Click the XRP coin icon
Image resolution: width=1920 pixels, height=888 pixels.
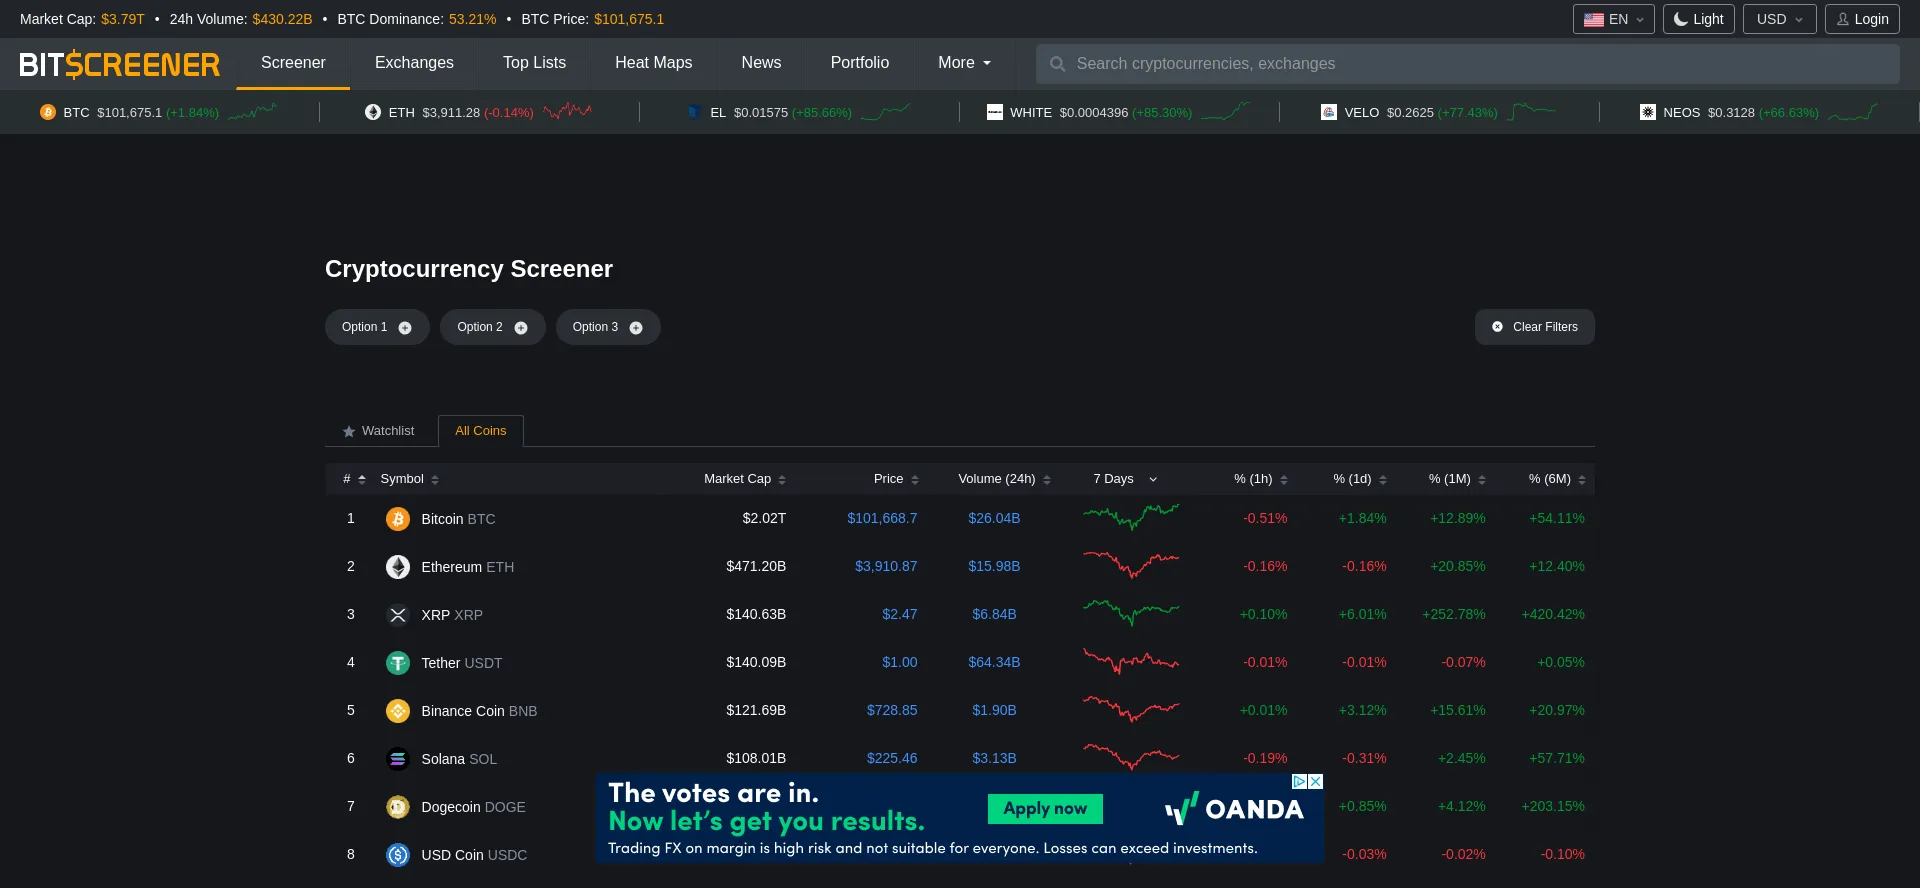pyautogui.click(x=398, y=615)
